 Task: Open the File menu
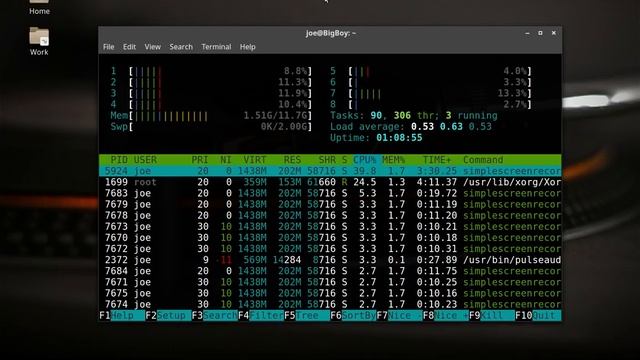[x=109, y=47]
